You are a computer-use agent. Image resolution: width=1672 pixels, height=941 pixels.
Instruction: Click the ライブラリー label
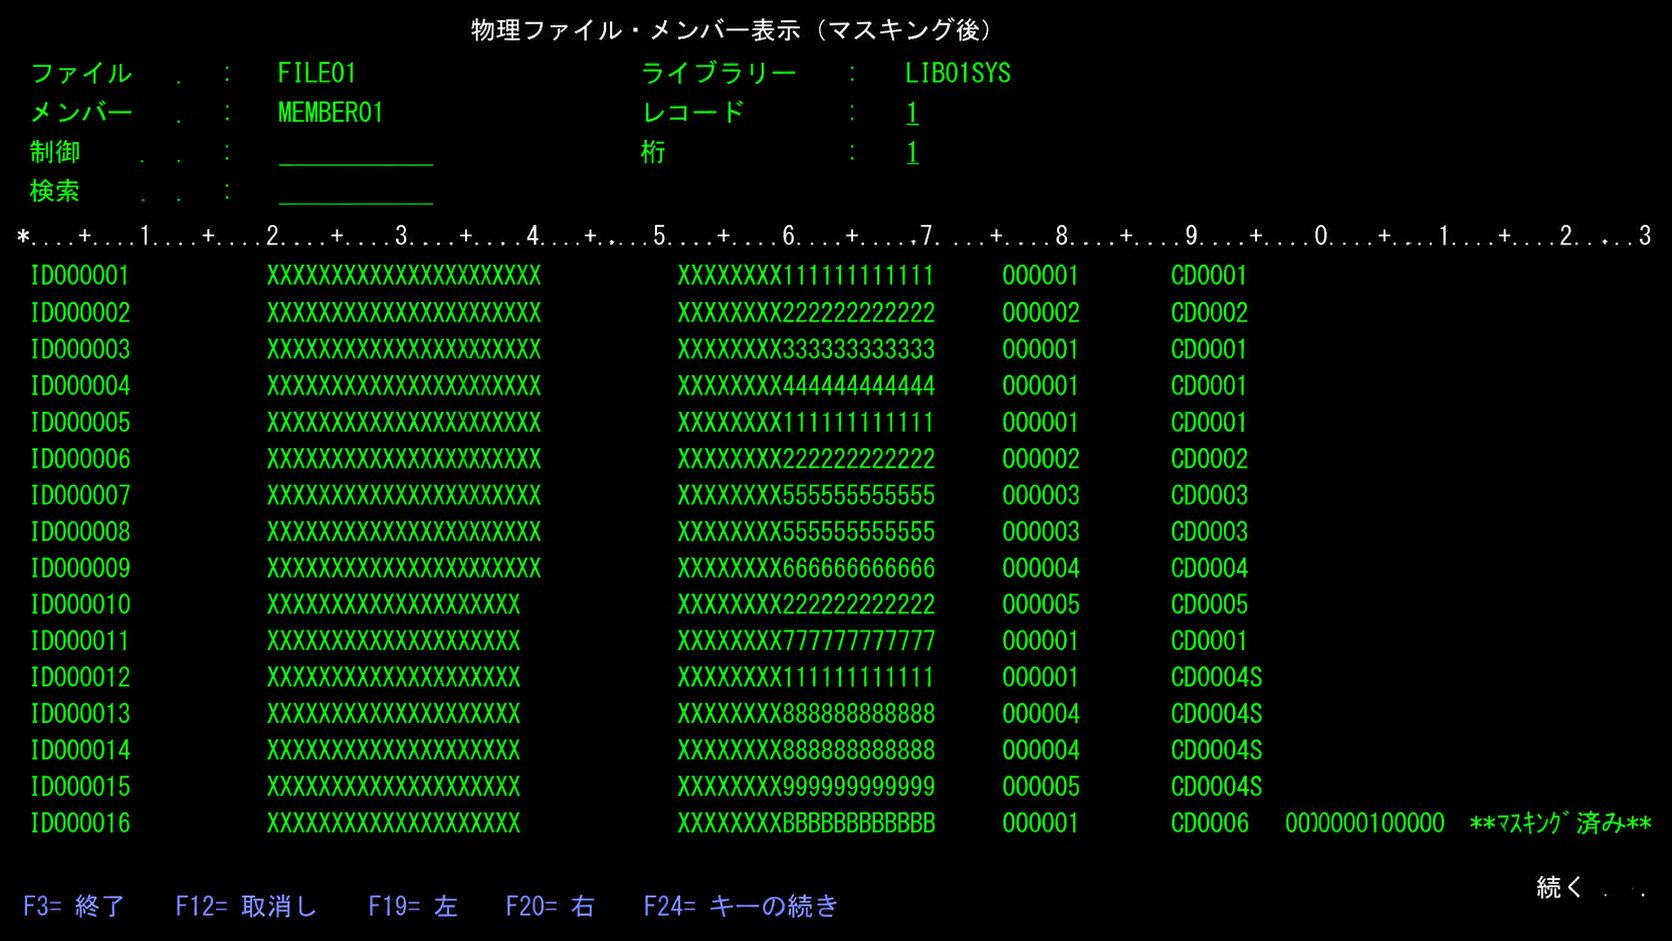pos(719,74)
